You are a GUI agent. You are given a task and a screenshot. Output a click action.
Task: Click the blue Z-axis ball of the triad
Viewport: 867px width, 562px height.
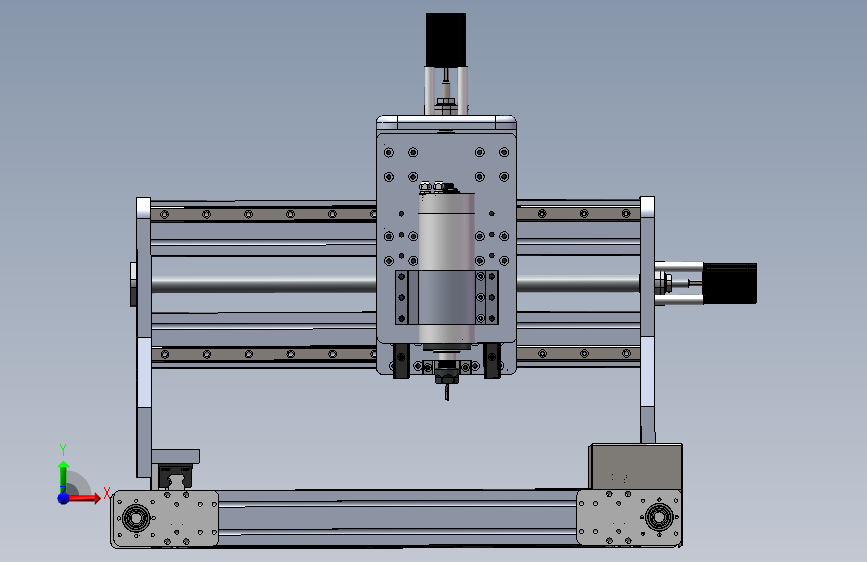tap(63, 498)
